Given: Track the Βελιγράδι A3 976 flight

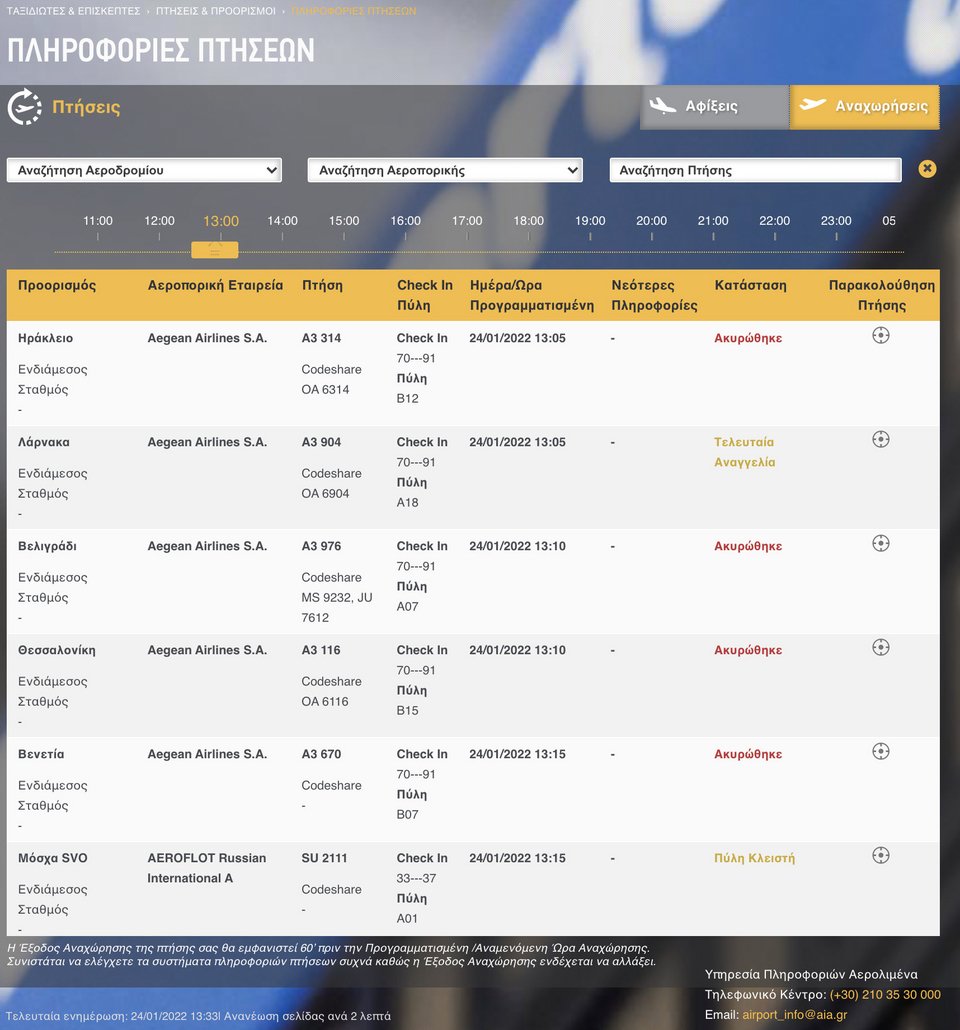Looking at the screenshot, I should click(880, 543).
